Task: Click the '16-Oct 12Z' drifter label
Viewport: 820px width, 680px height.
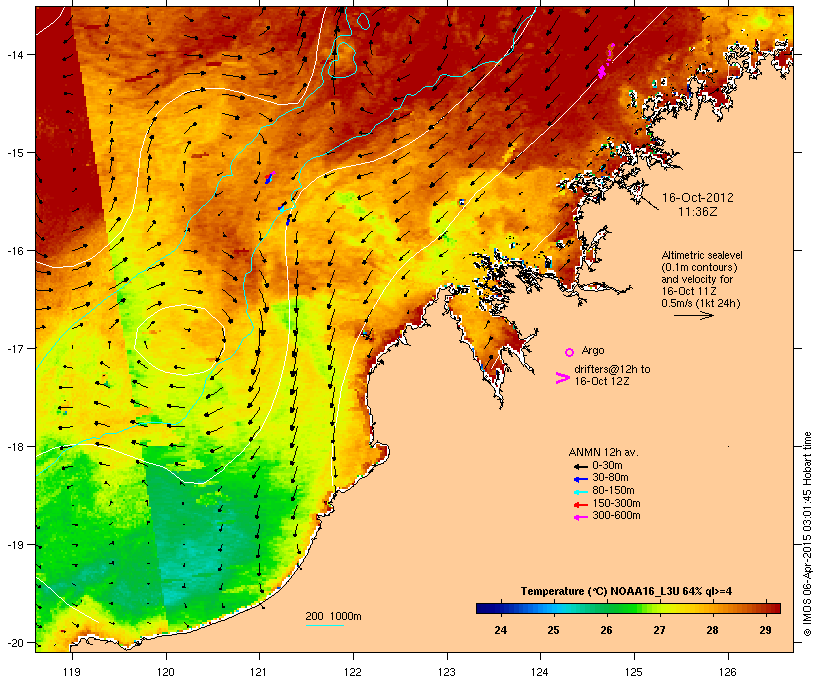Action: pos(602,381)
